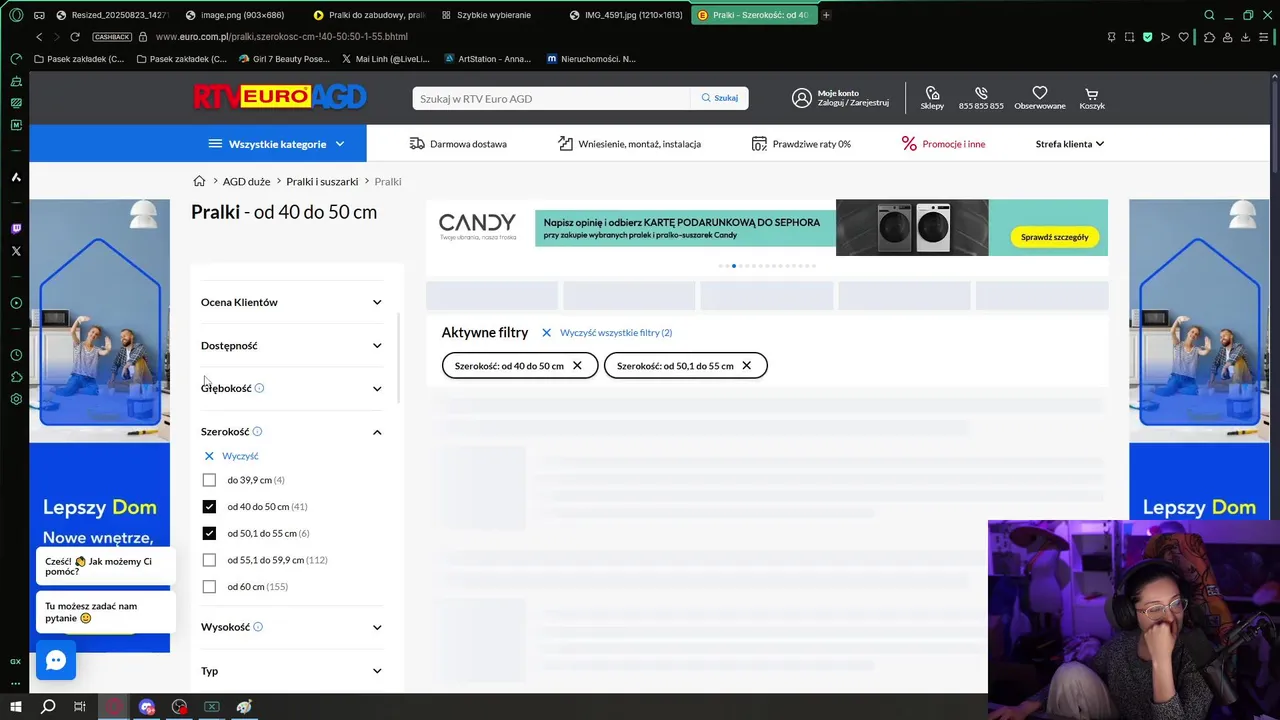Click the Szukaj search button
The image size is (1280, 720).
coord(720,98)
